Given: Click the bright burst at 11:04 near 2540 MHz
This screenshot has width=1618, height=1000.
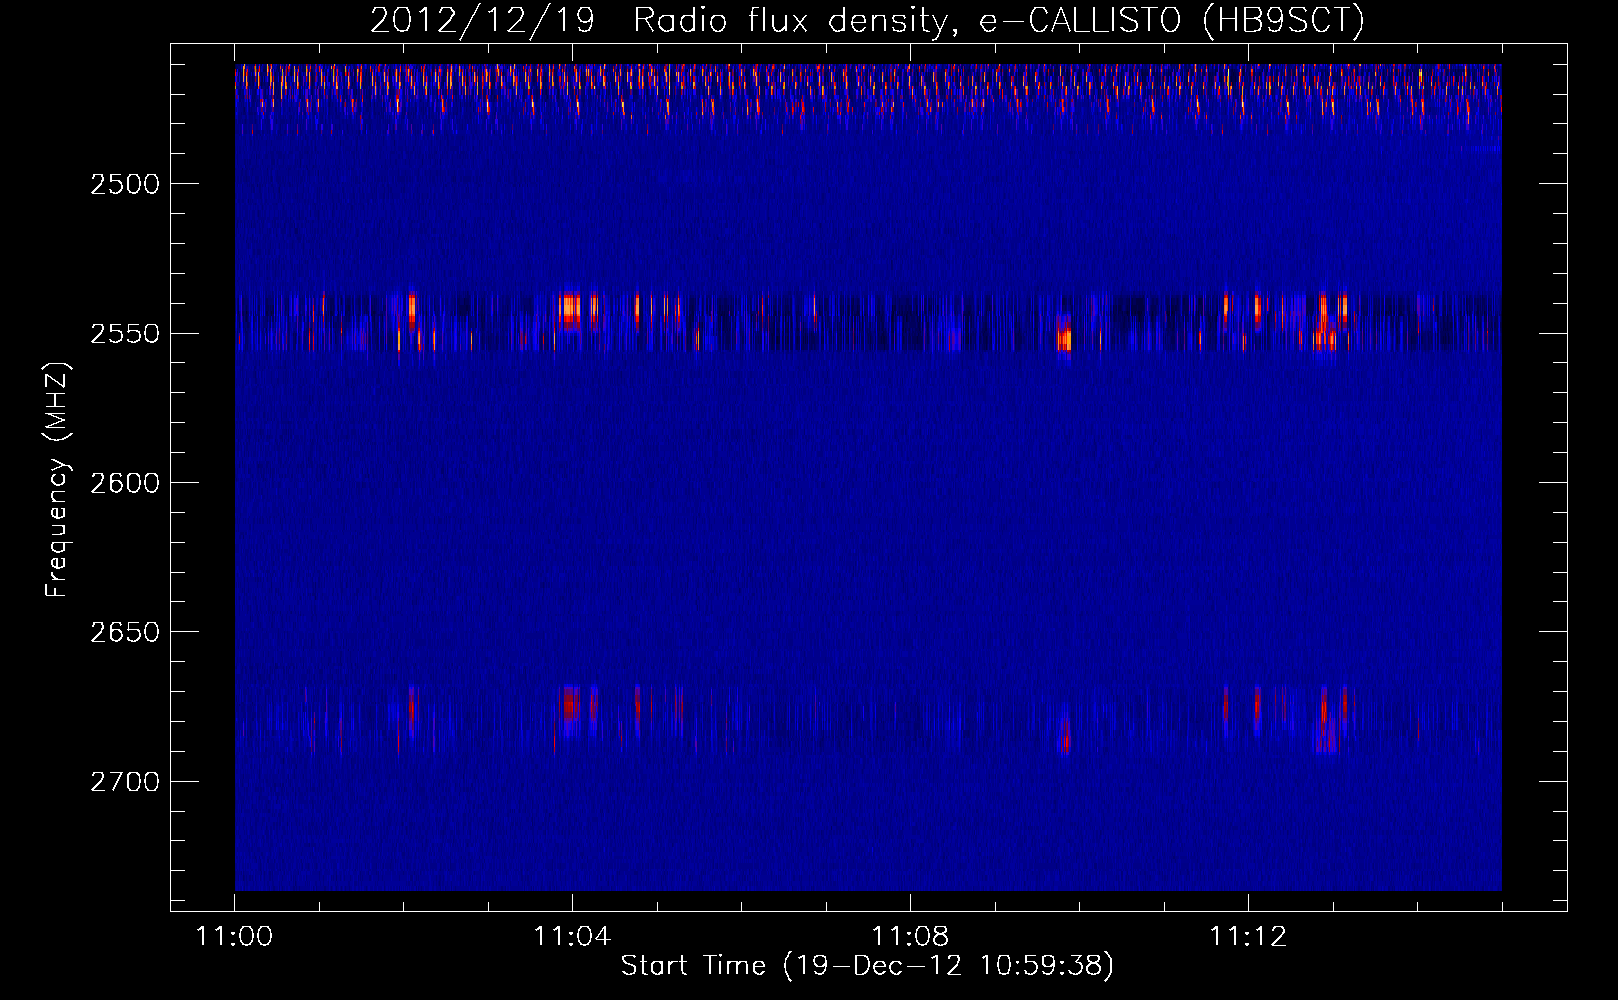Looking at the screenshot, I should [570, 309].
